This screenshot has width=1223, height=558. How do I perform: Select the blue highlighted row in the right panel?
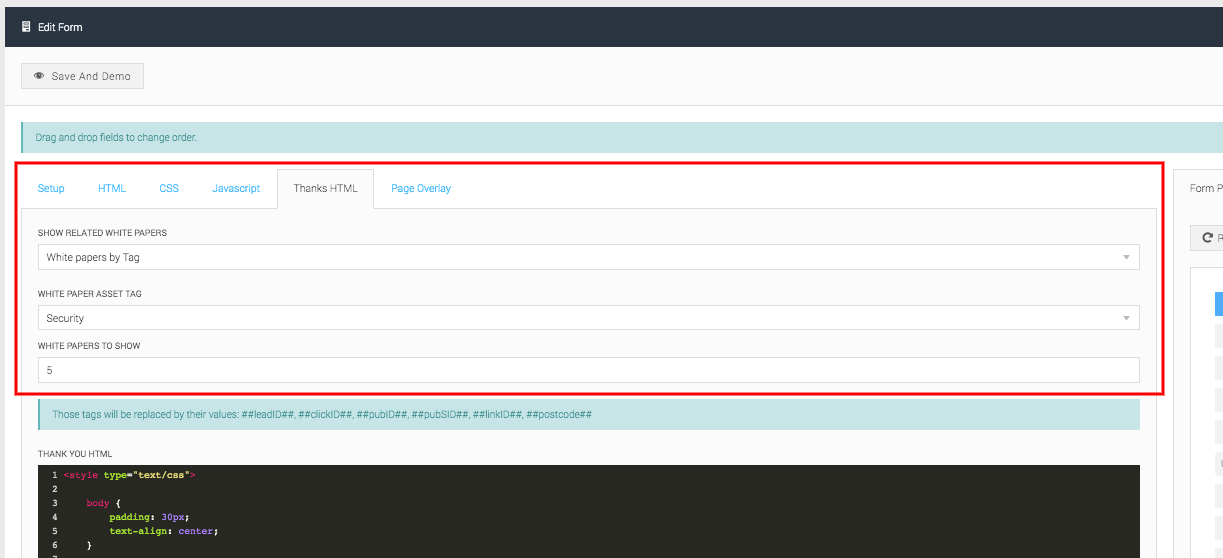click(1218, 304)
